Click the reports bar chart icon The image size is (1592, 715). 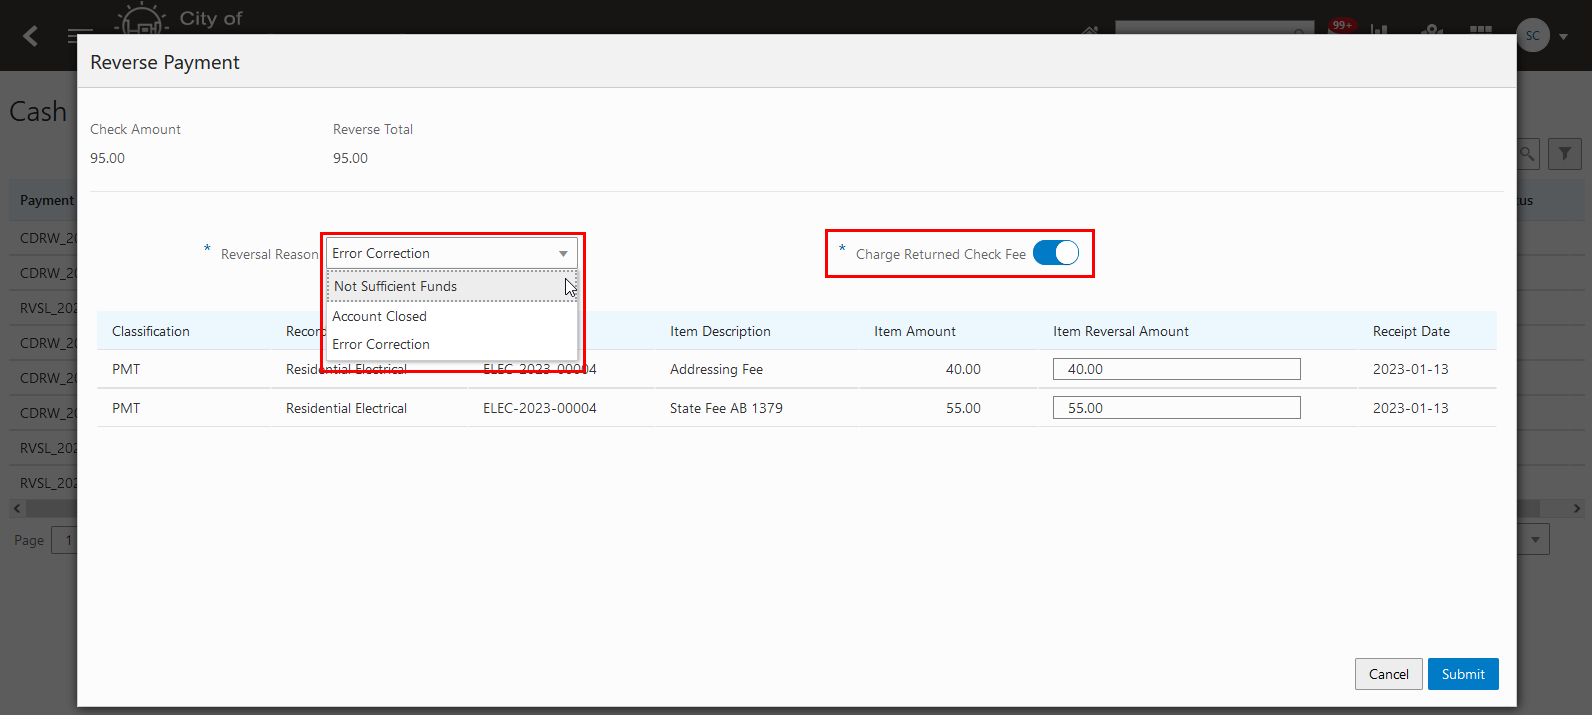(x=1380, y=30)
